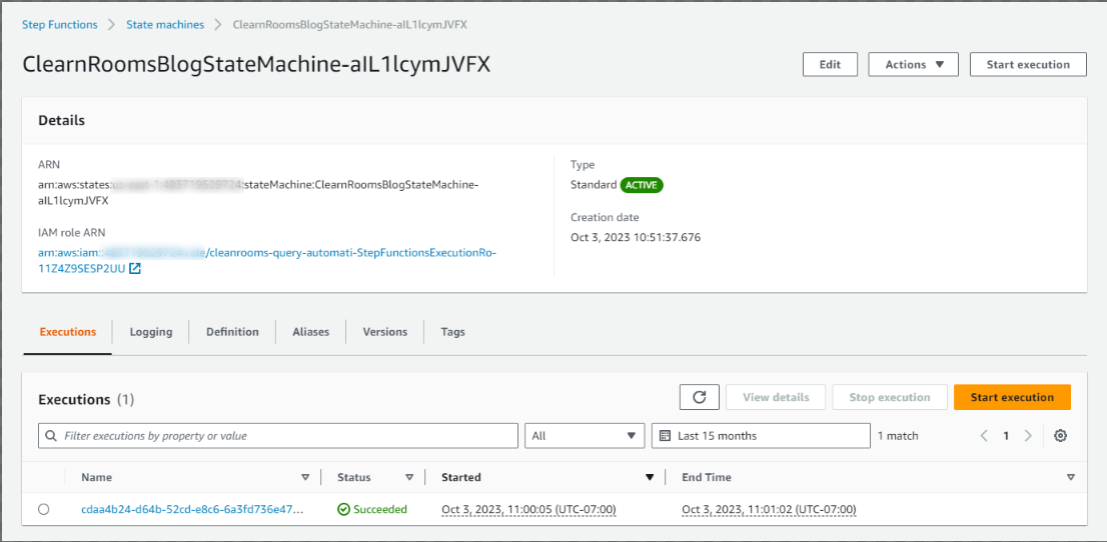Click the Standard type value
Viewport: 1107px width, 542px height.
594,185
